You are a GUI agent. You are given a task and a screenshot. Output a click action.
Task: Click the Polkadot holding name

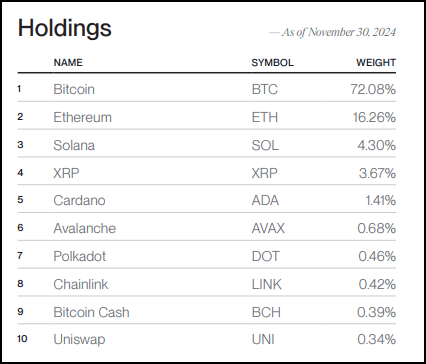80,256
